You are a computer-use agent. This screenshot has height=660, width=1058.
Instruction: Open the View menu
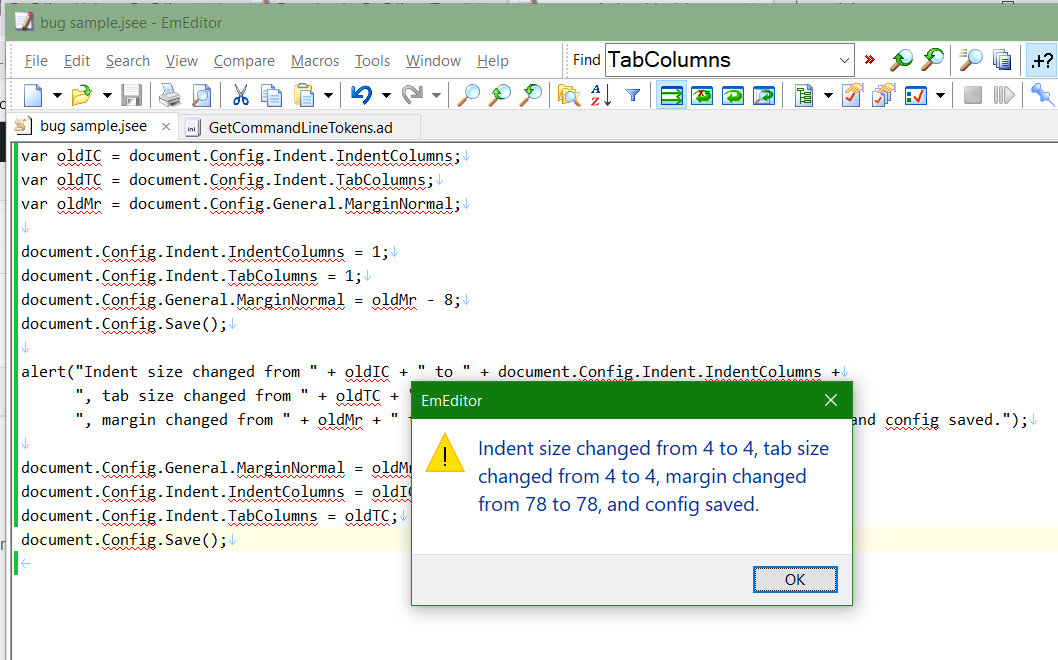[182, 61]
